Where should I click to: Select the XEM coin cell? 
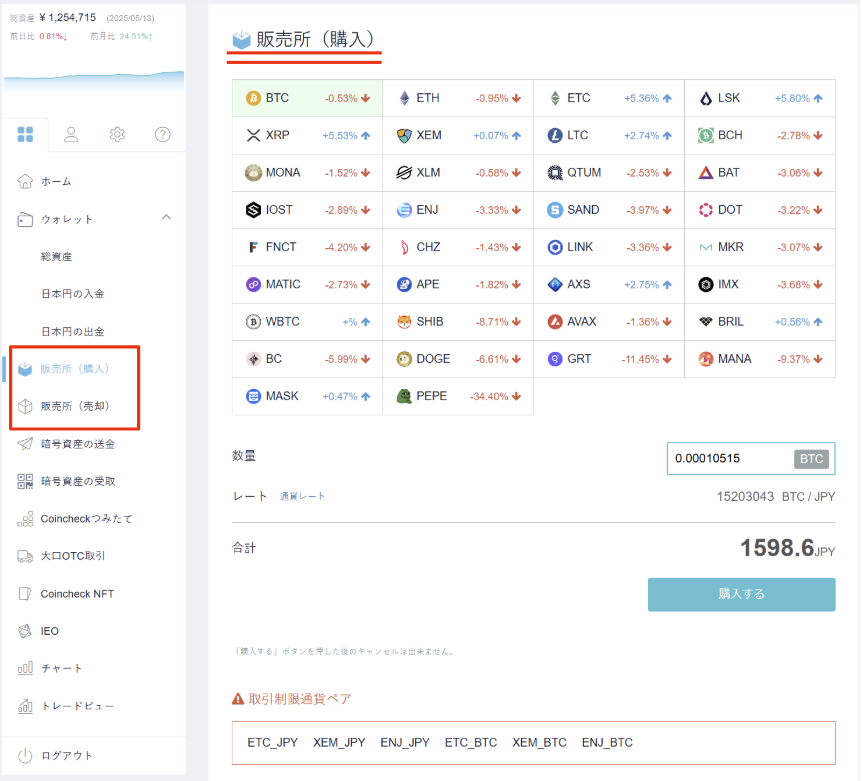point(458,135)
